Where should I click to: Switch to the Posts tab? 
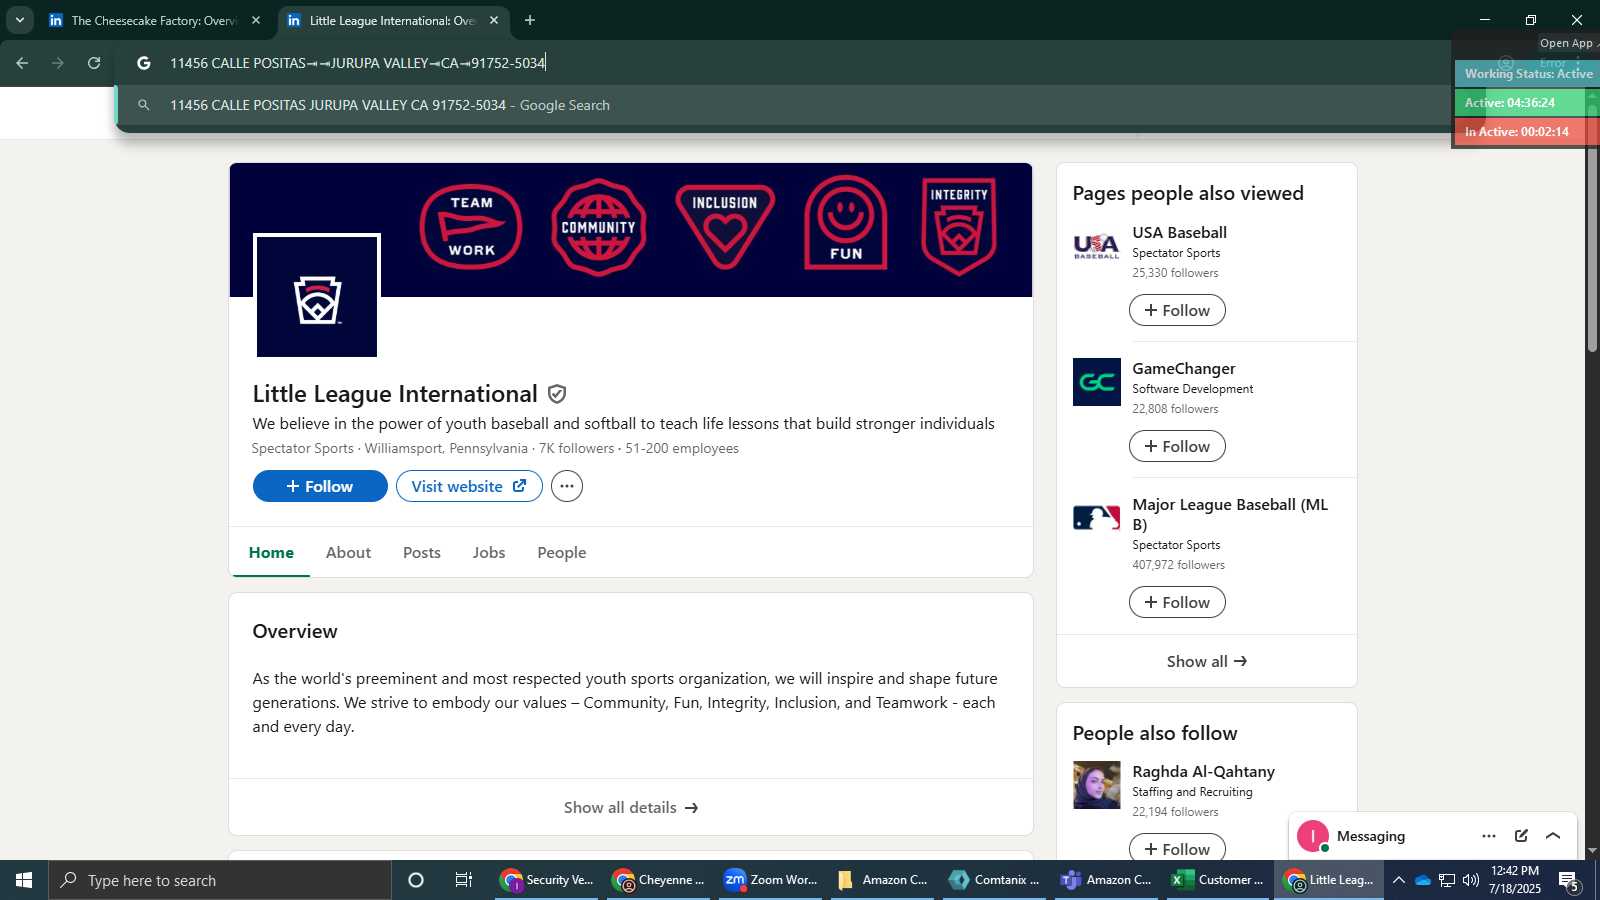point(422,552)
